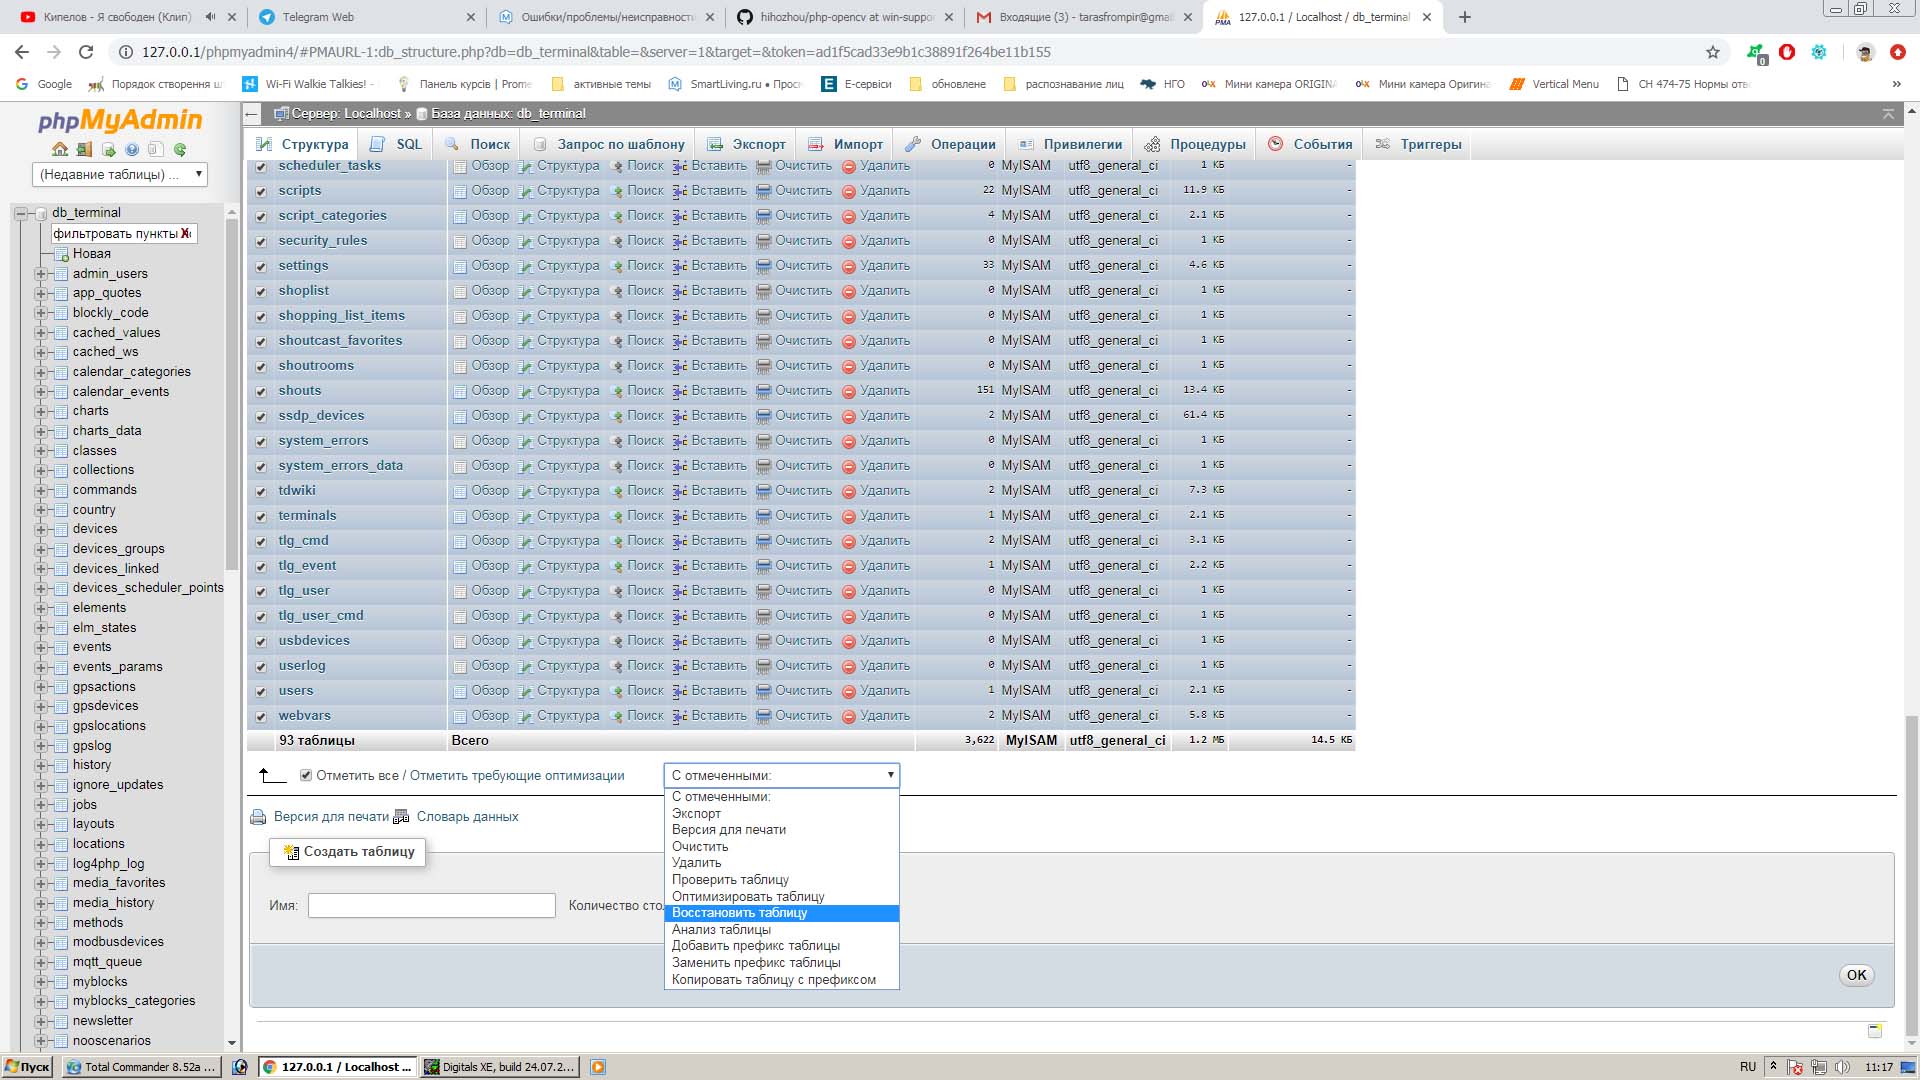Select 'Оптимизировать таблицу' from the dropdown list

747,896
